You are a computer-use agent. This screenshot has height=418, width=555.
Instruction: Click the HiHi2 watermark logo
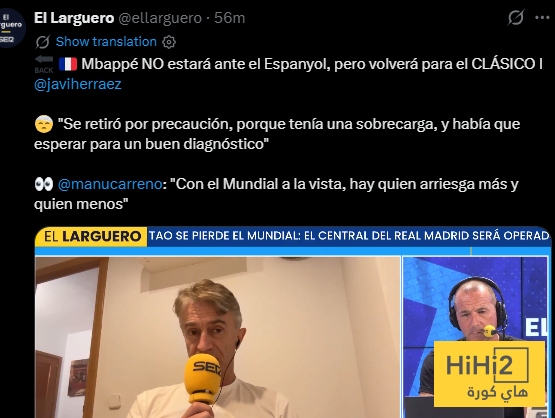point(489,374)
